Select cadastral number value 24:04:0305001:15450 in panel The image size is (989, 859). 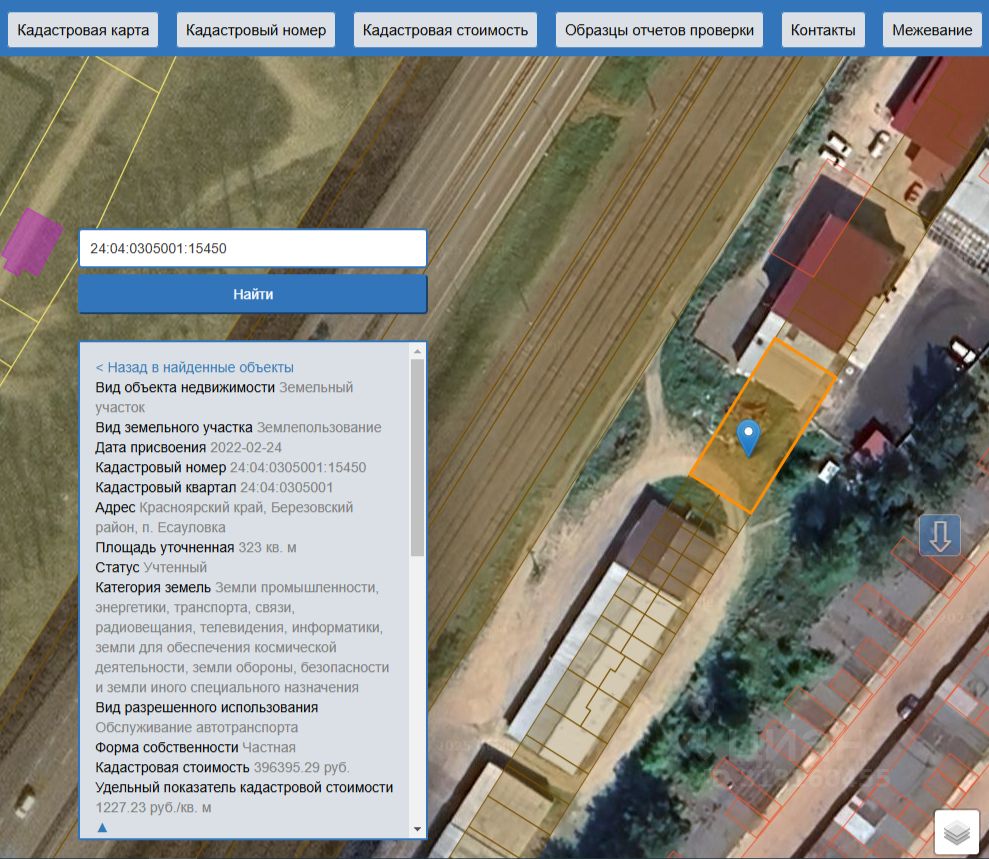[298, 467]
